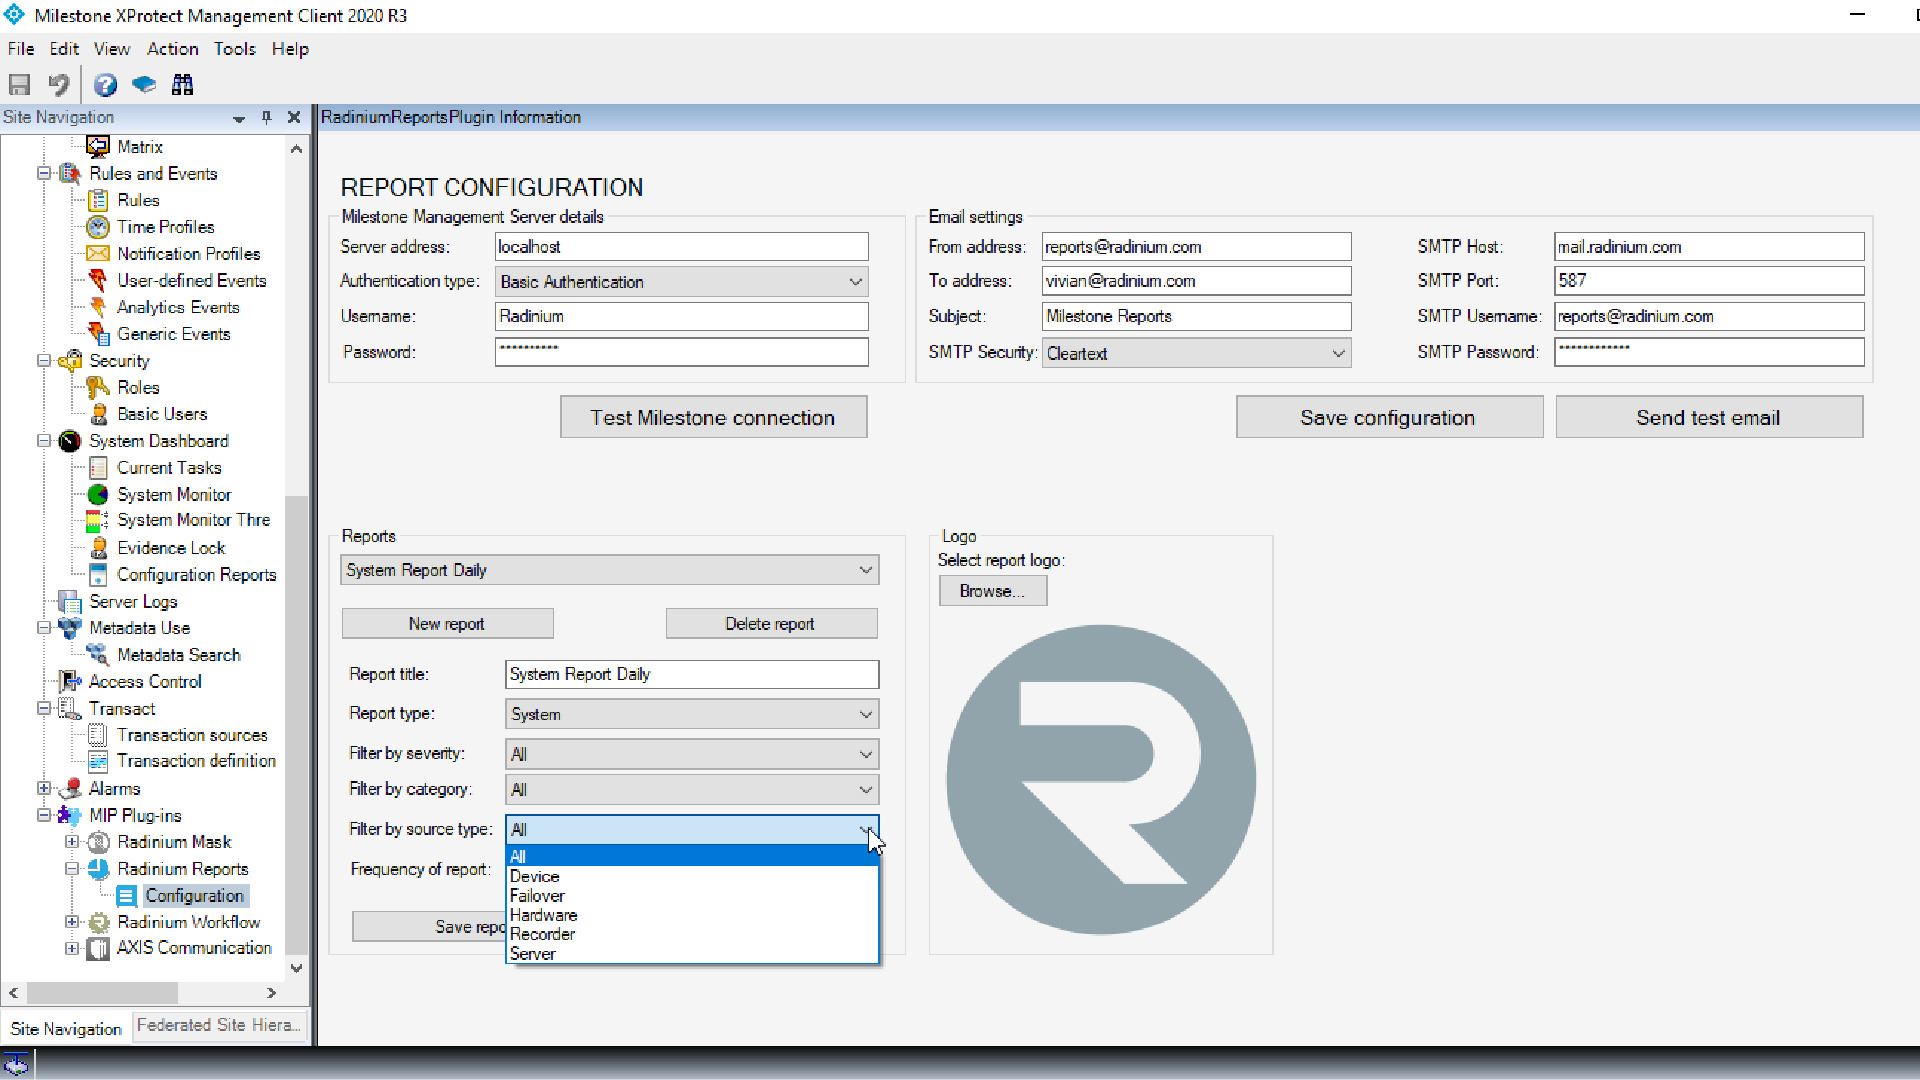Choose Failover from source type list

click(692, 896)
